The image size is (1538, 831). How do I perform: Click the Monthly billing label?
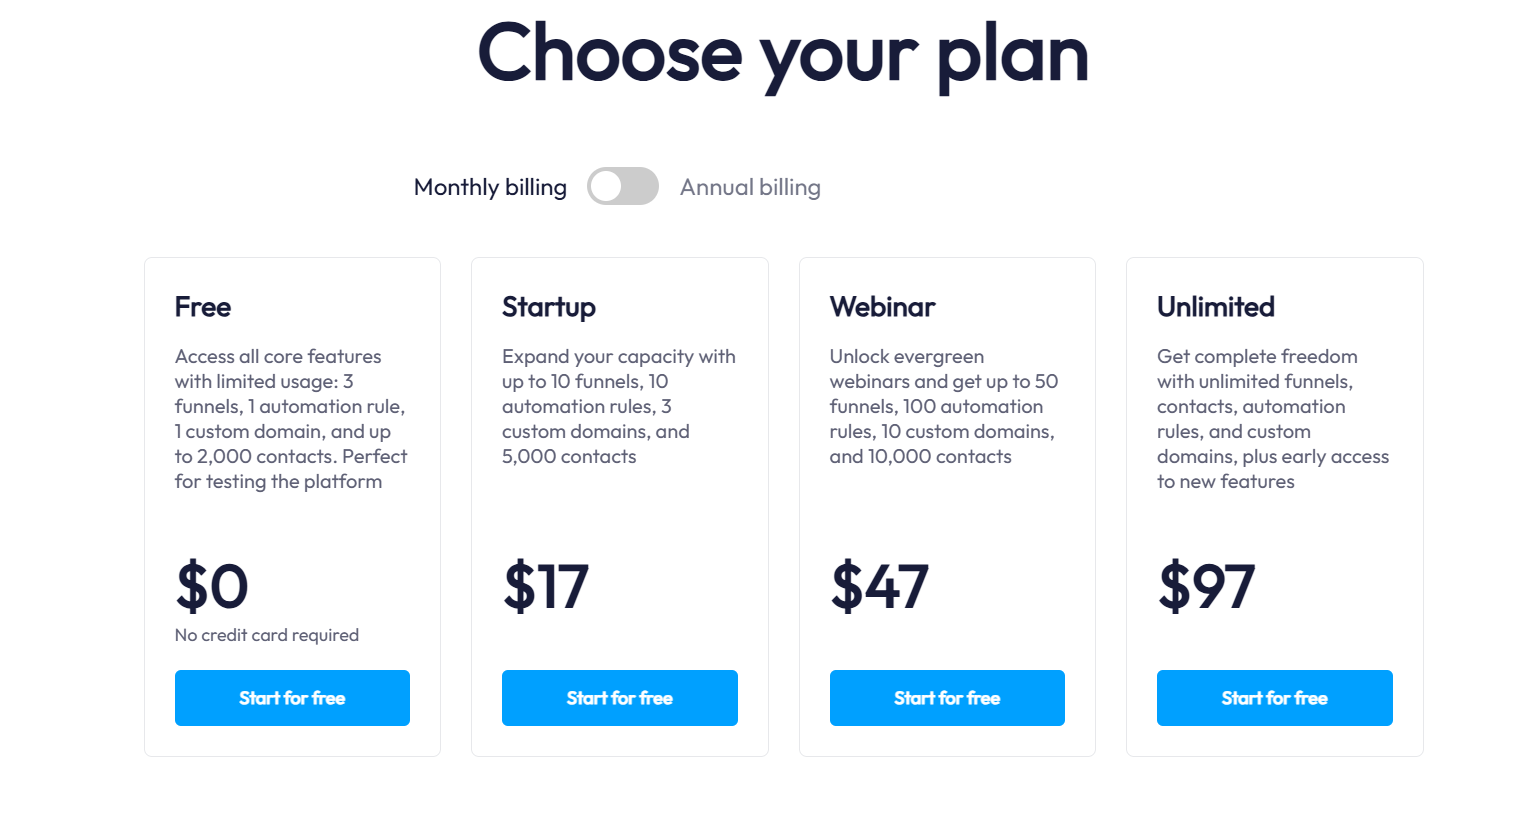[x=489, y=186]
